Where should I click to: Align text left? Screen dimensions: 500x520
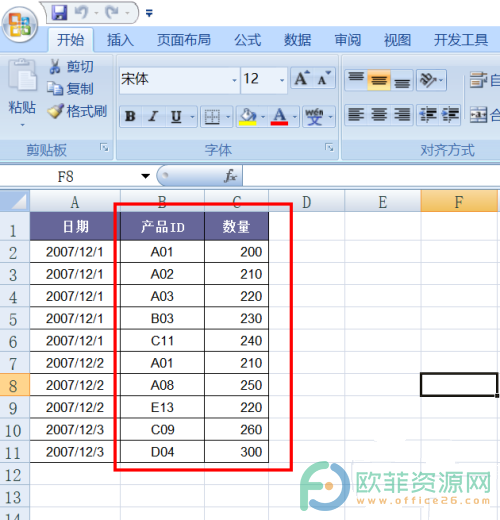tap(356, 115)
